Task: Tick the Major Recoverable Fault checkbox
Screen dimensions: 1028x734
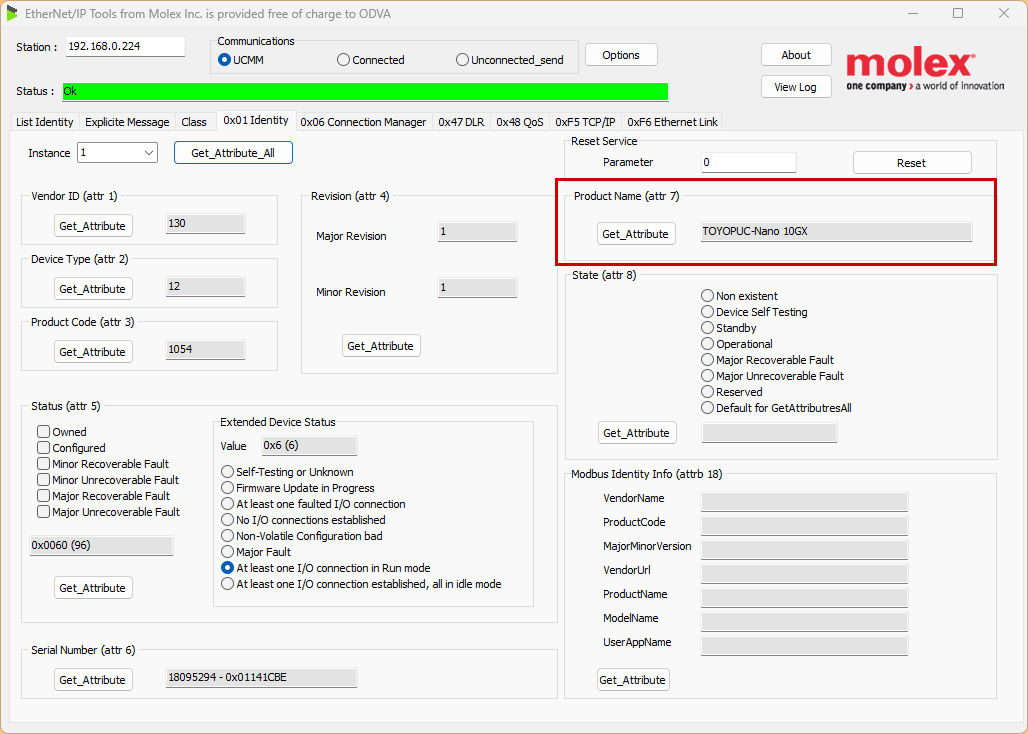Action: coord(44,496)
